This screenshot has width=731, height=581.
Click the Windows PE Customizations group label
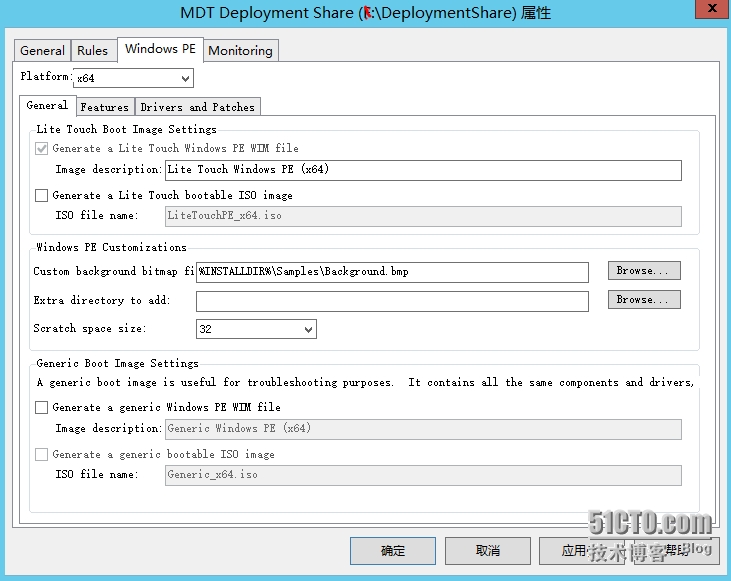click(x=111, y=247)
